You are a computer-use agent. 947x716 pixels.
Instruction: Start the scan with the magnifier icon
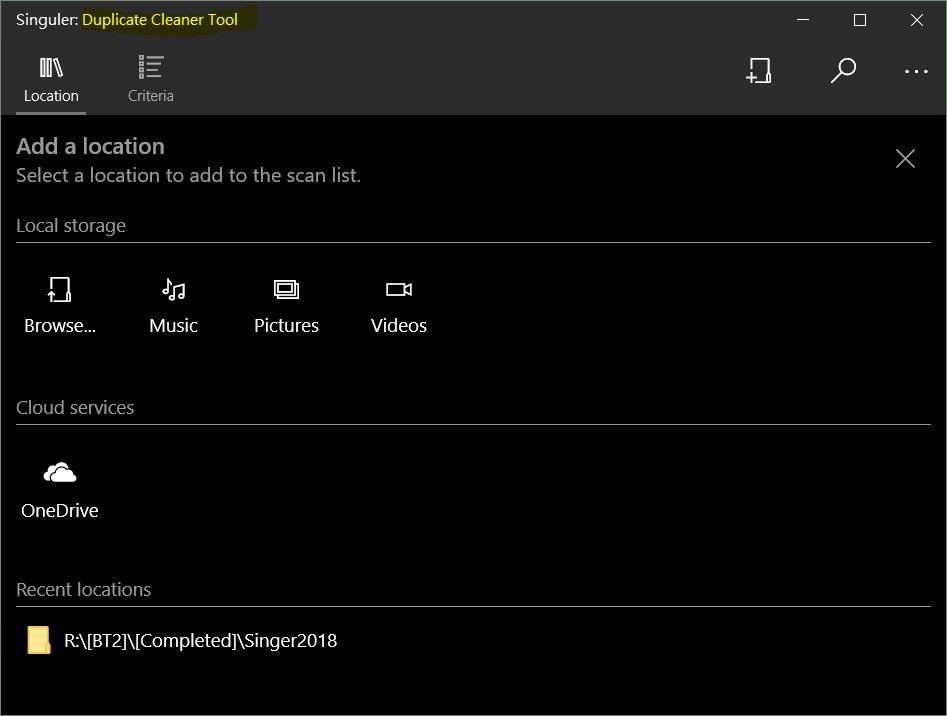[843, 71]
